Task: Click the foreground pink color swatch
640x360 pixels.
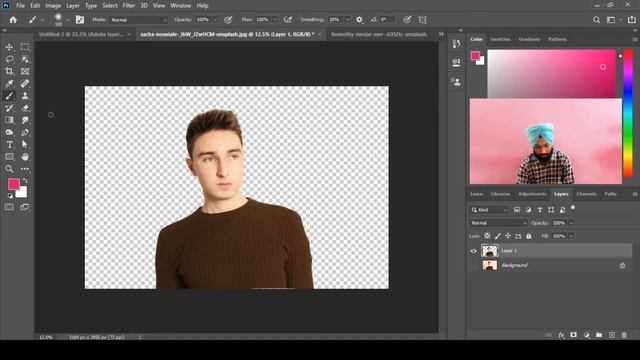Action: tap(13, 184)
